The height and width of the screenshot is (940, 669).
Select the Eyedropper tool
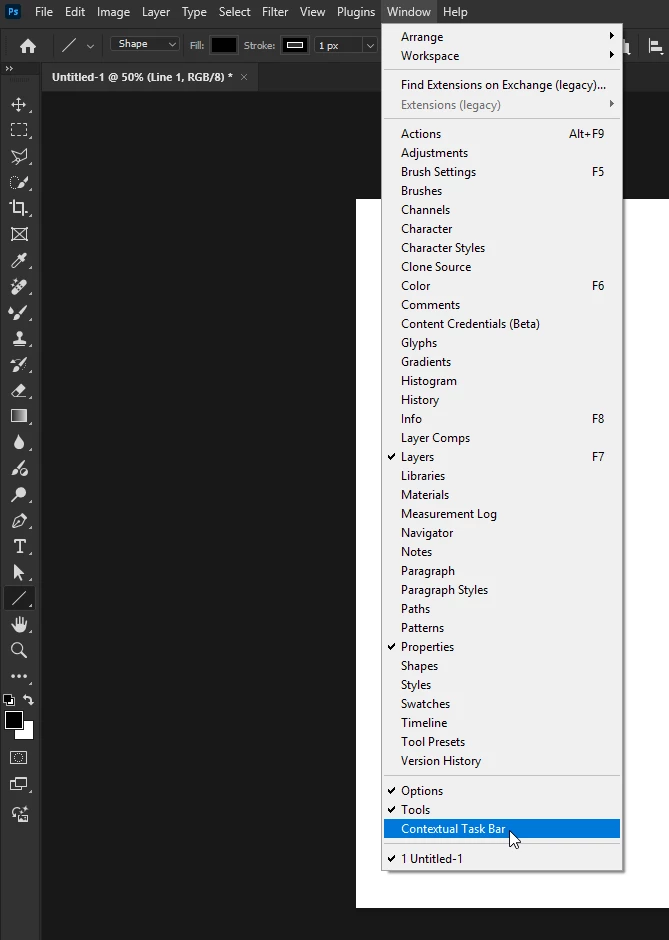(19, 260)
